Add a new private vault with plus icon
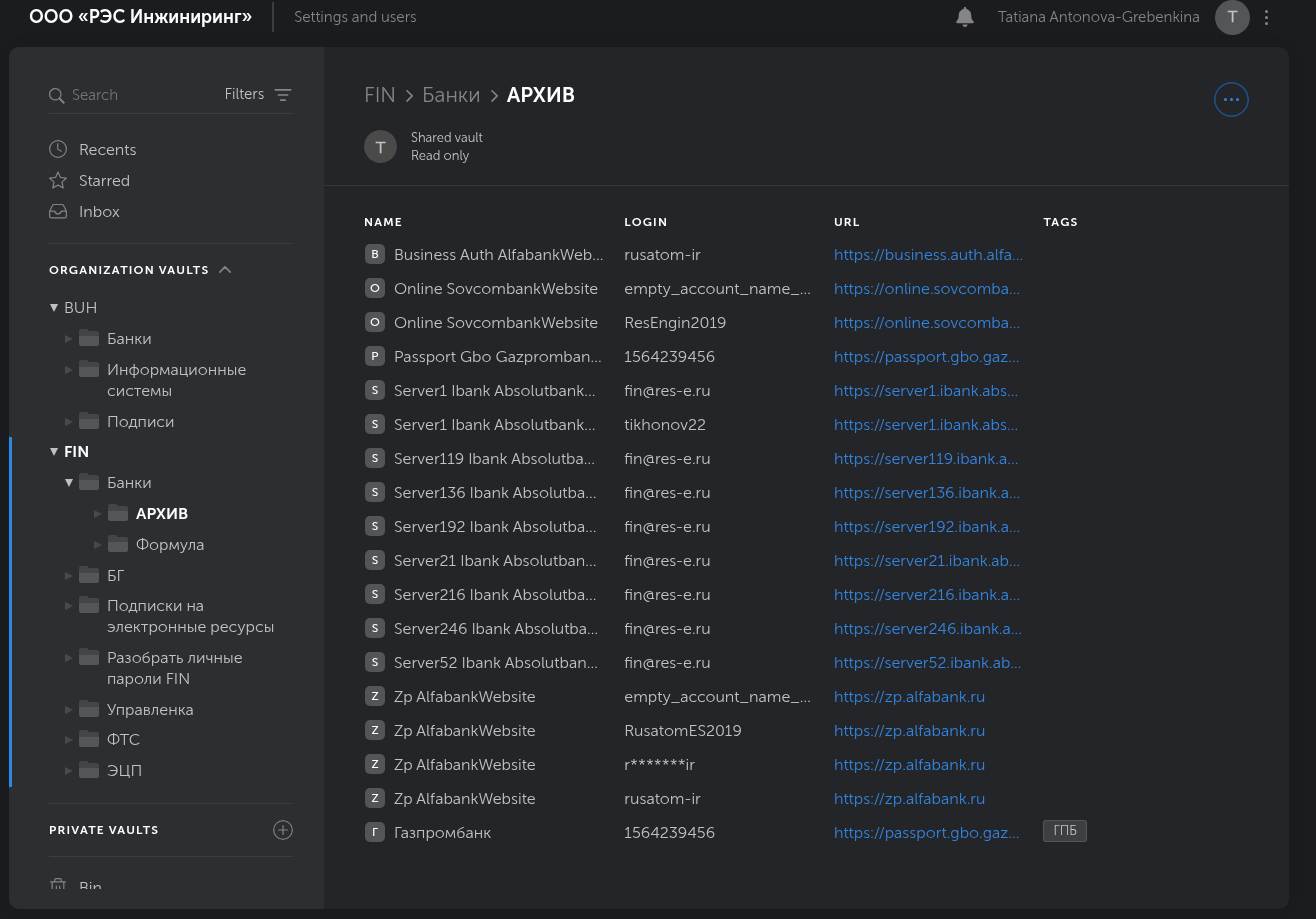The width and height of the screenshot is (1316, 919). (283, 830)
